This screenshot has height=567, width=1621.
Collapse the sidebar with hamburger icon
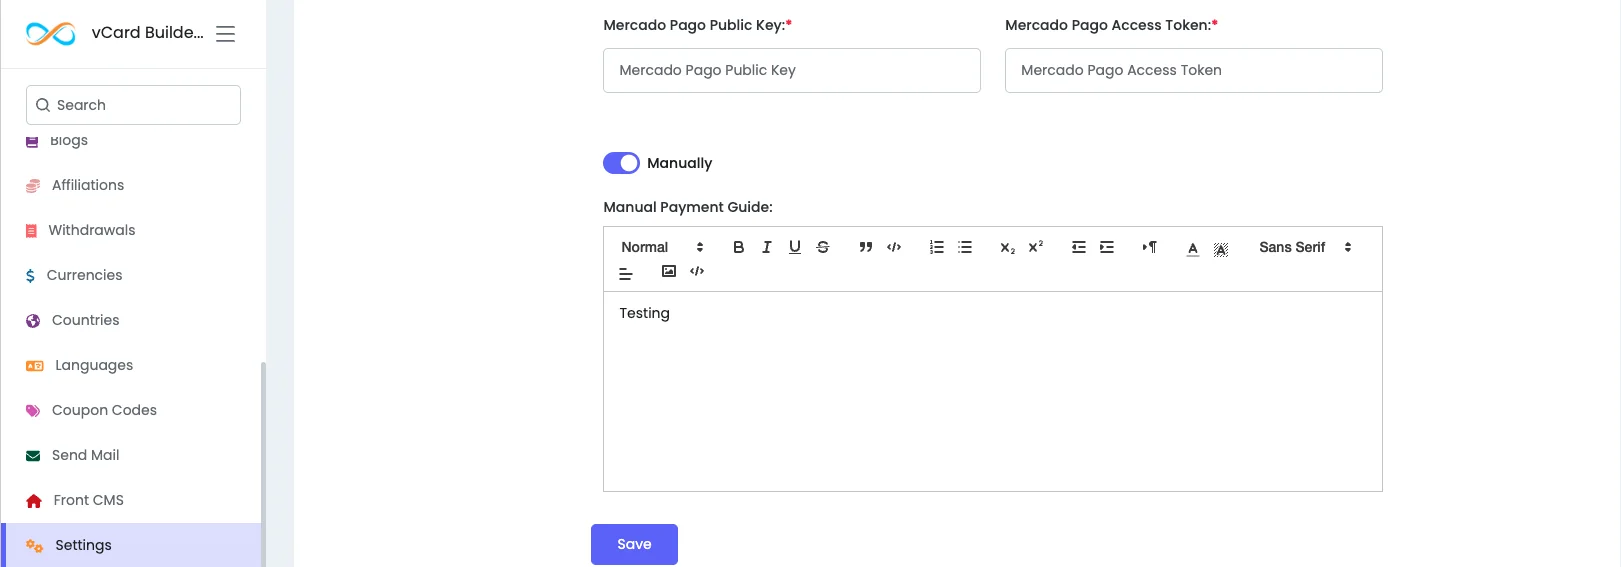[226, 34]
